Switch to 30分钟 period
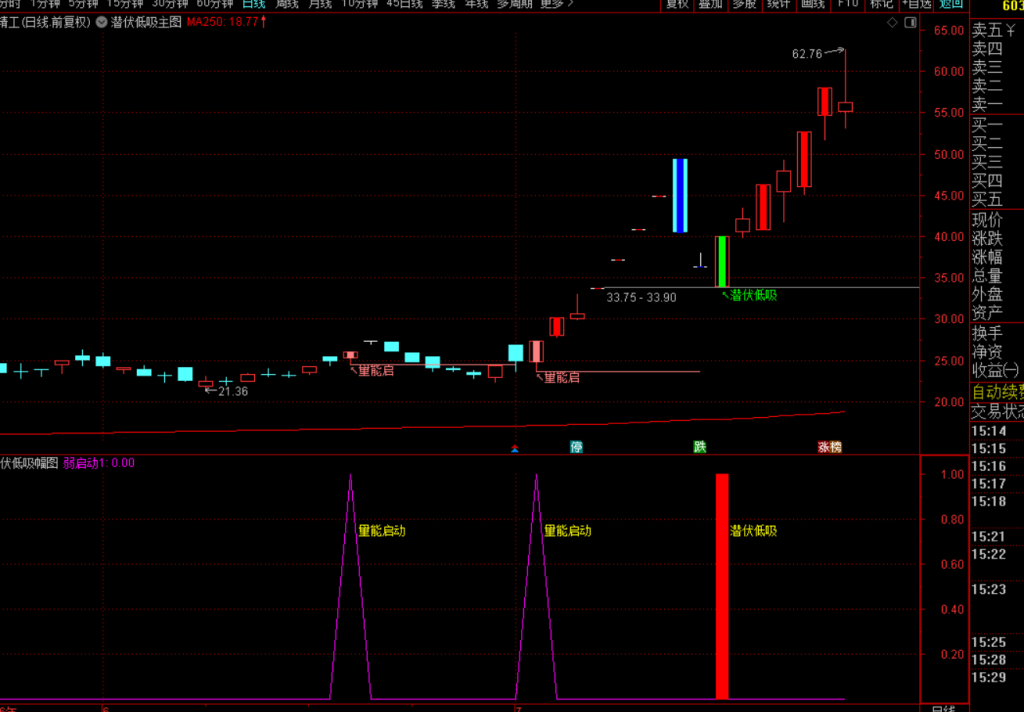The image size is (1024, 712). pyautogui.click(x=170, y=4)
